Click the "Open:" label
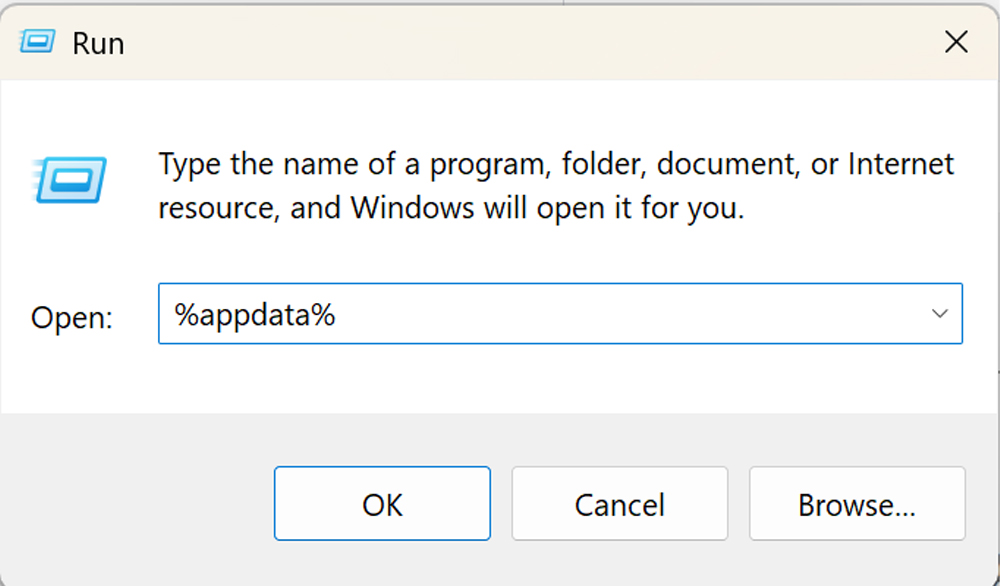The image size is (1000, 586). tap(72, 317)
